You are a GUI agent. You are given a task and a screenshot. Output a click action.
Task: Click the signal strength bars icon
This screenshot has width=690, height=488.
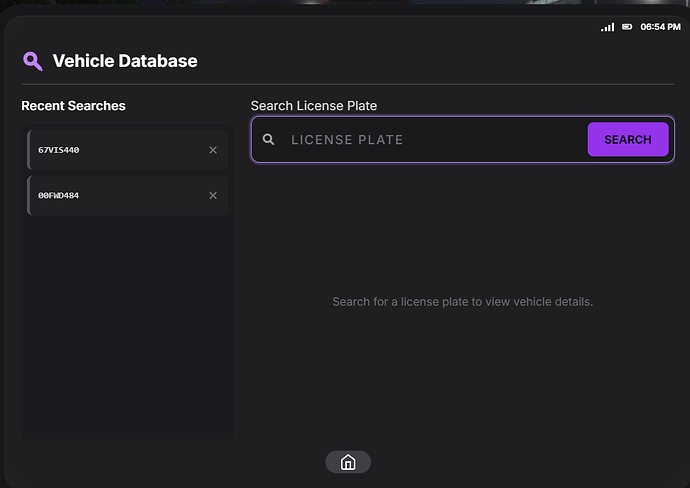tap(607, 27)
